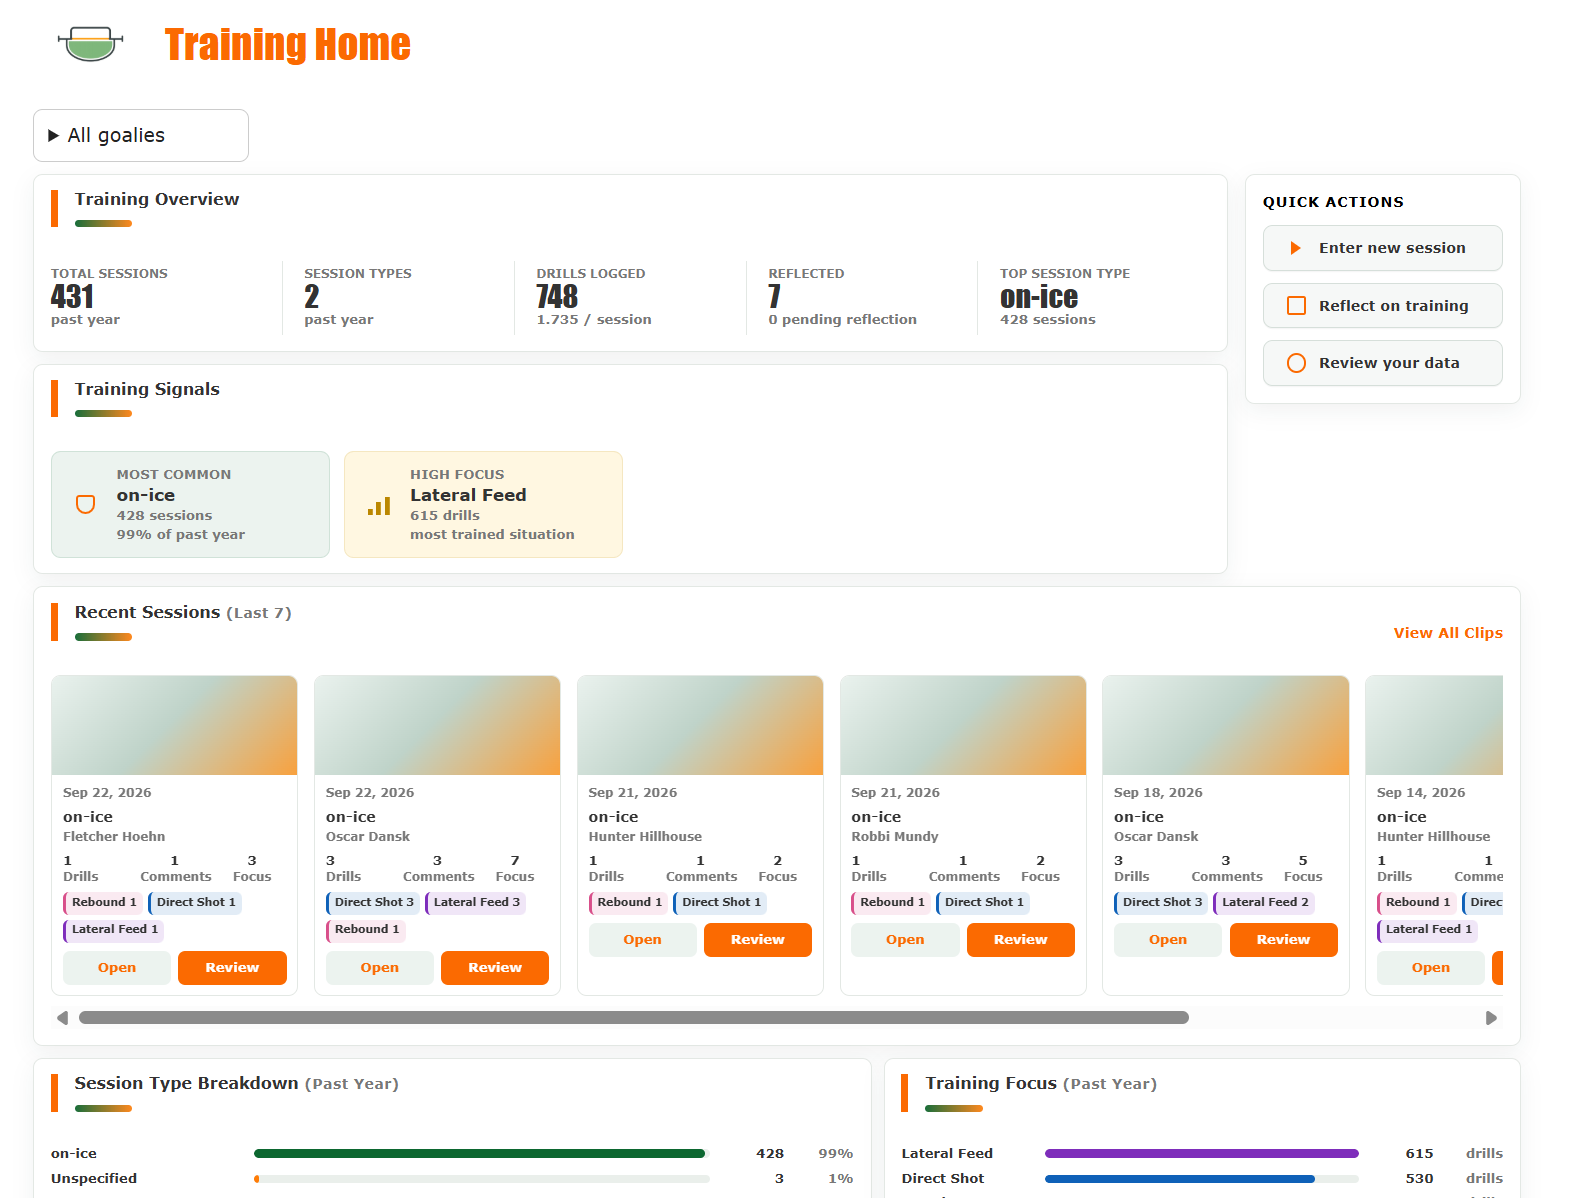This screenshot has width=1585, height=1198.
Task: Open Hunter Hillhouse's Sep 21 session
Action: tap(642, 940)
